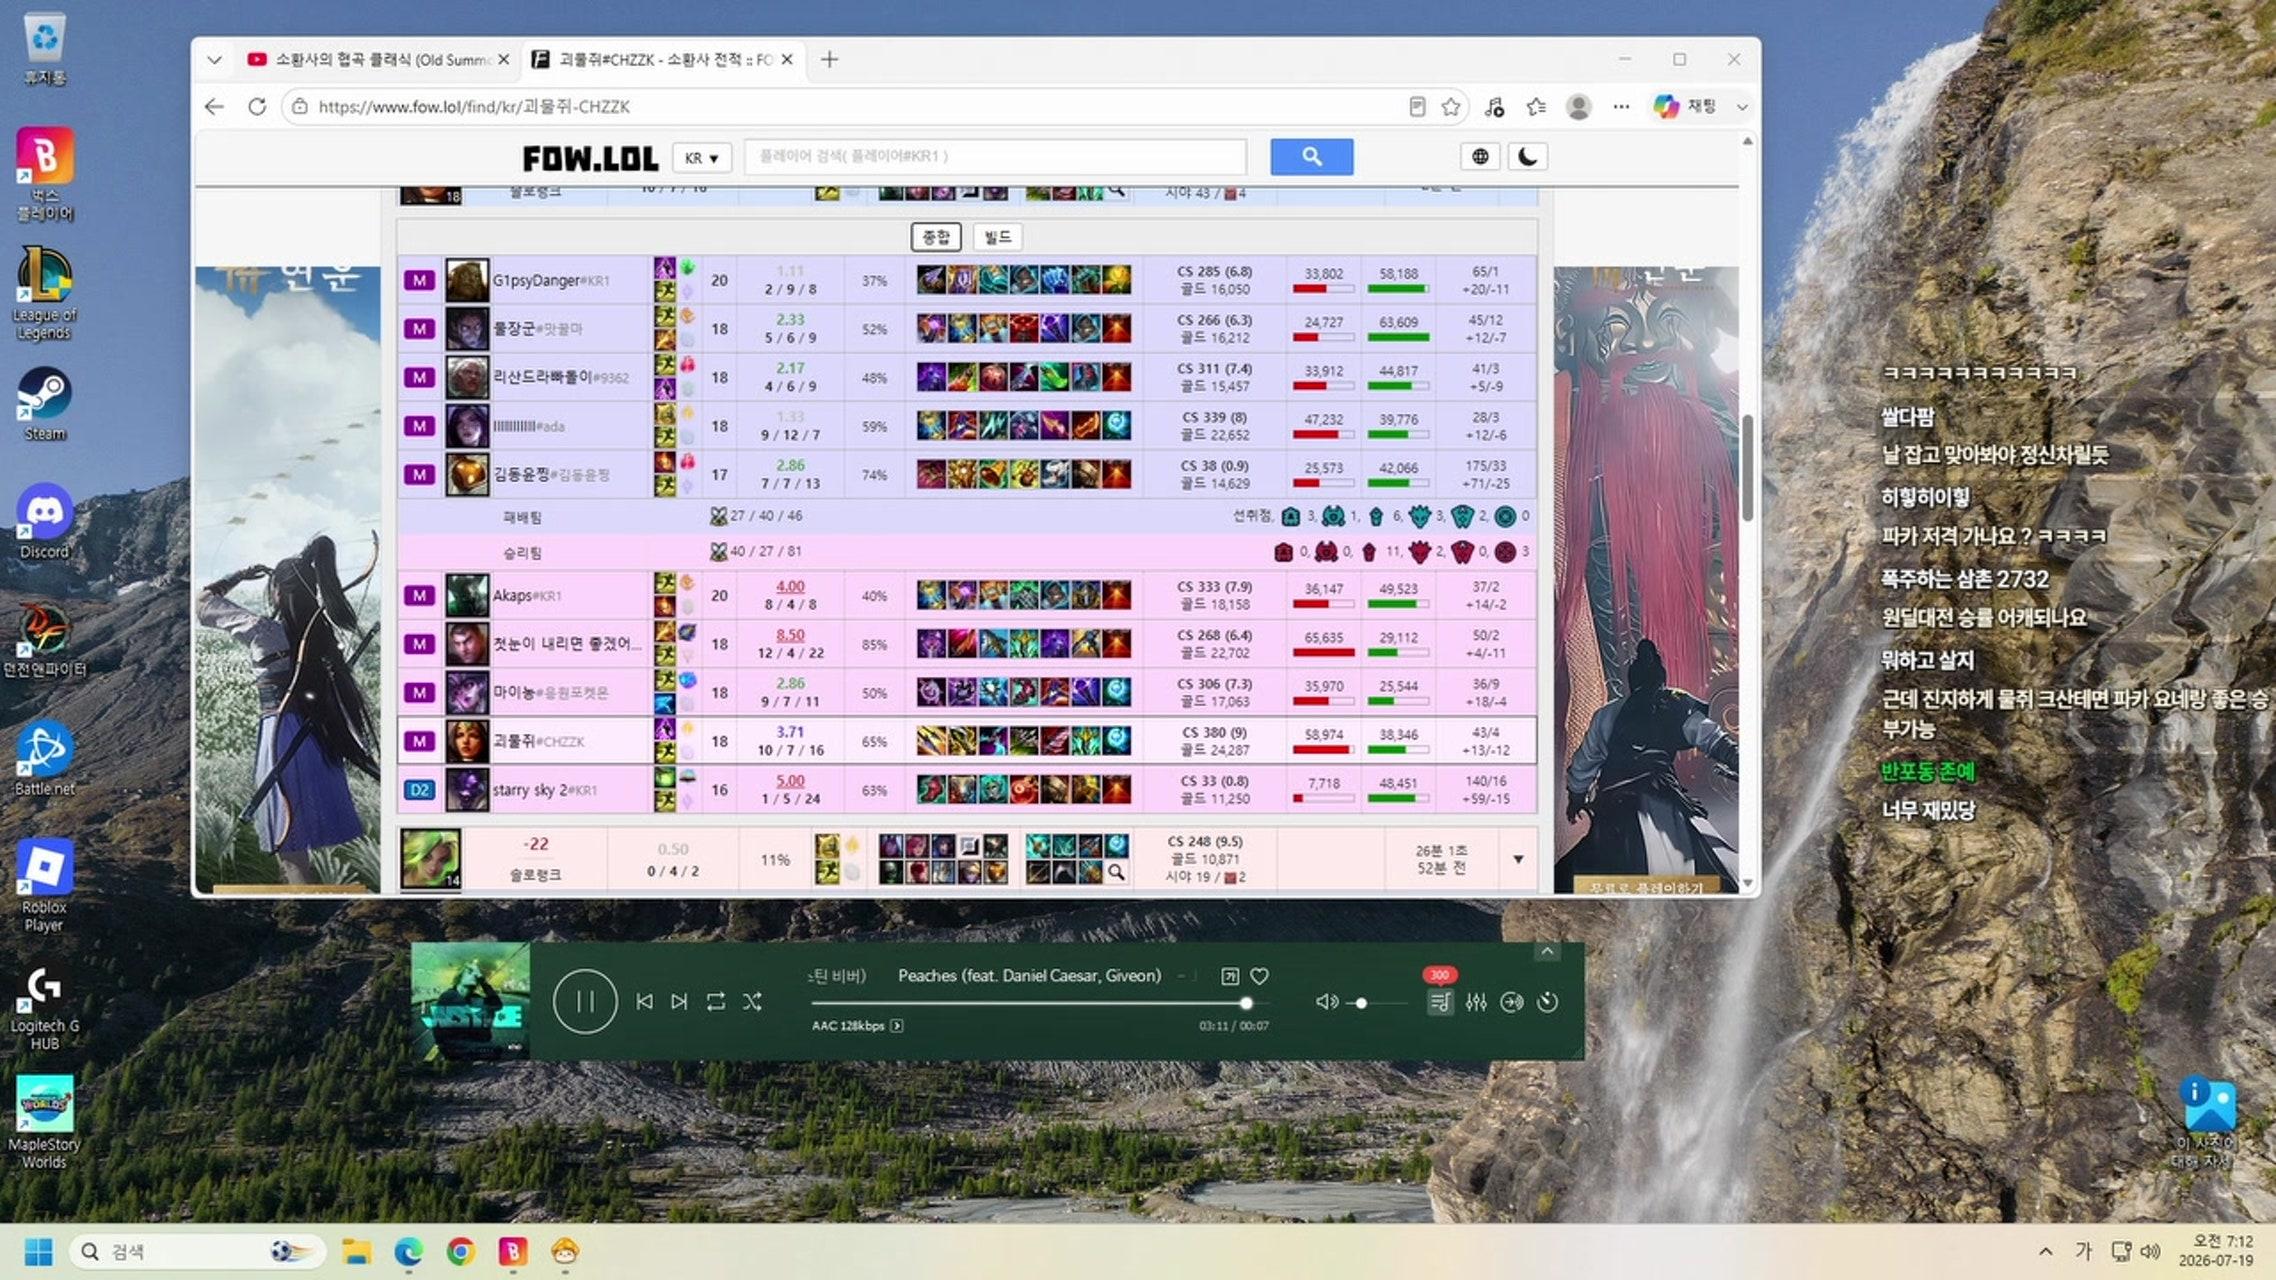Open the browser tab list chevron
This screenshot has width=2276, height=1280.
[x=214, y=60]
